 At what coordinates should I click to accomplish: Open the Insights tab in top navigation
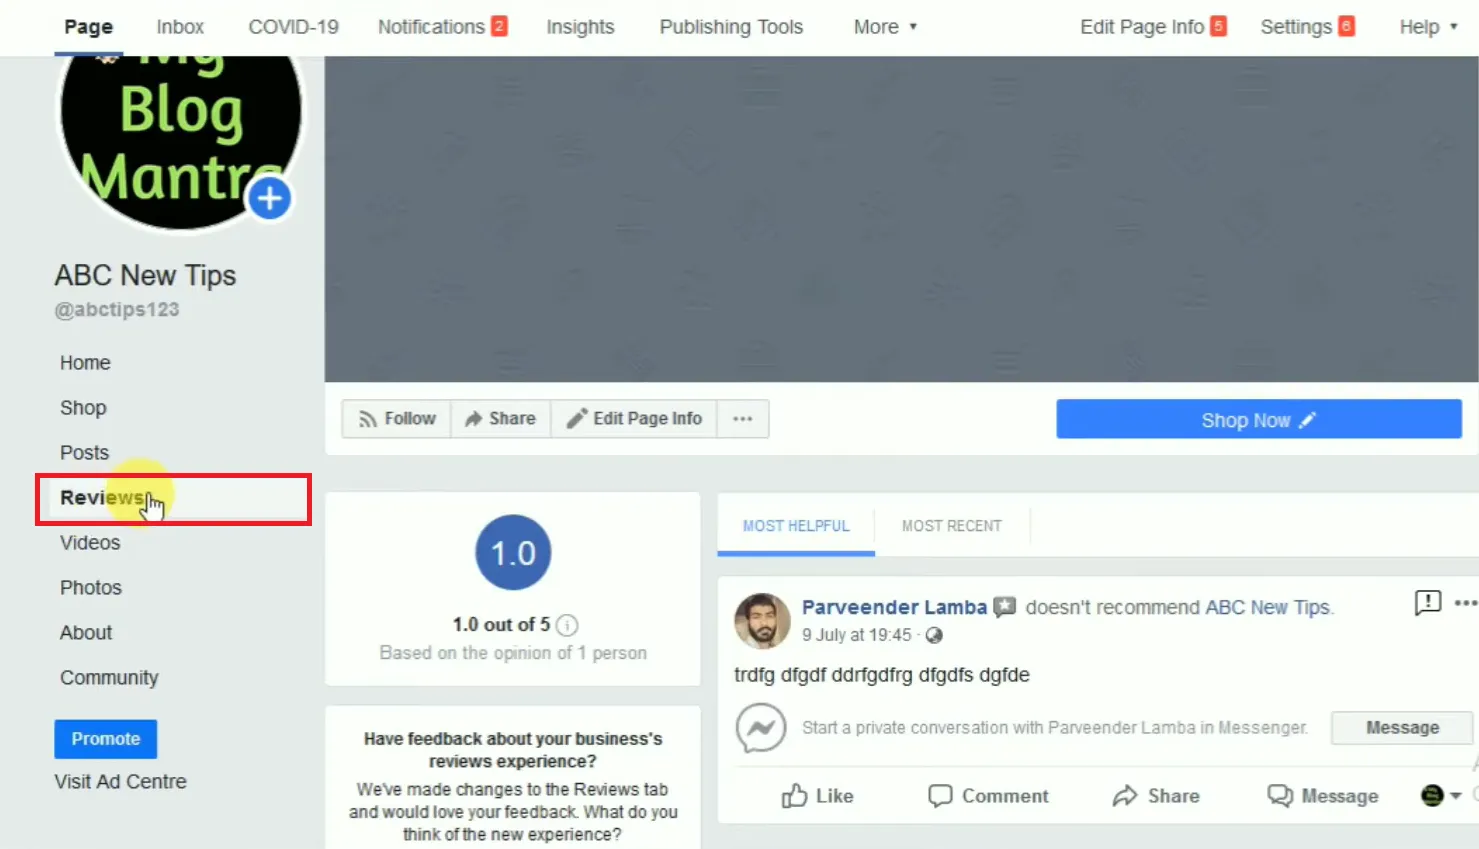pyautogui.click(x=580, y=27)
